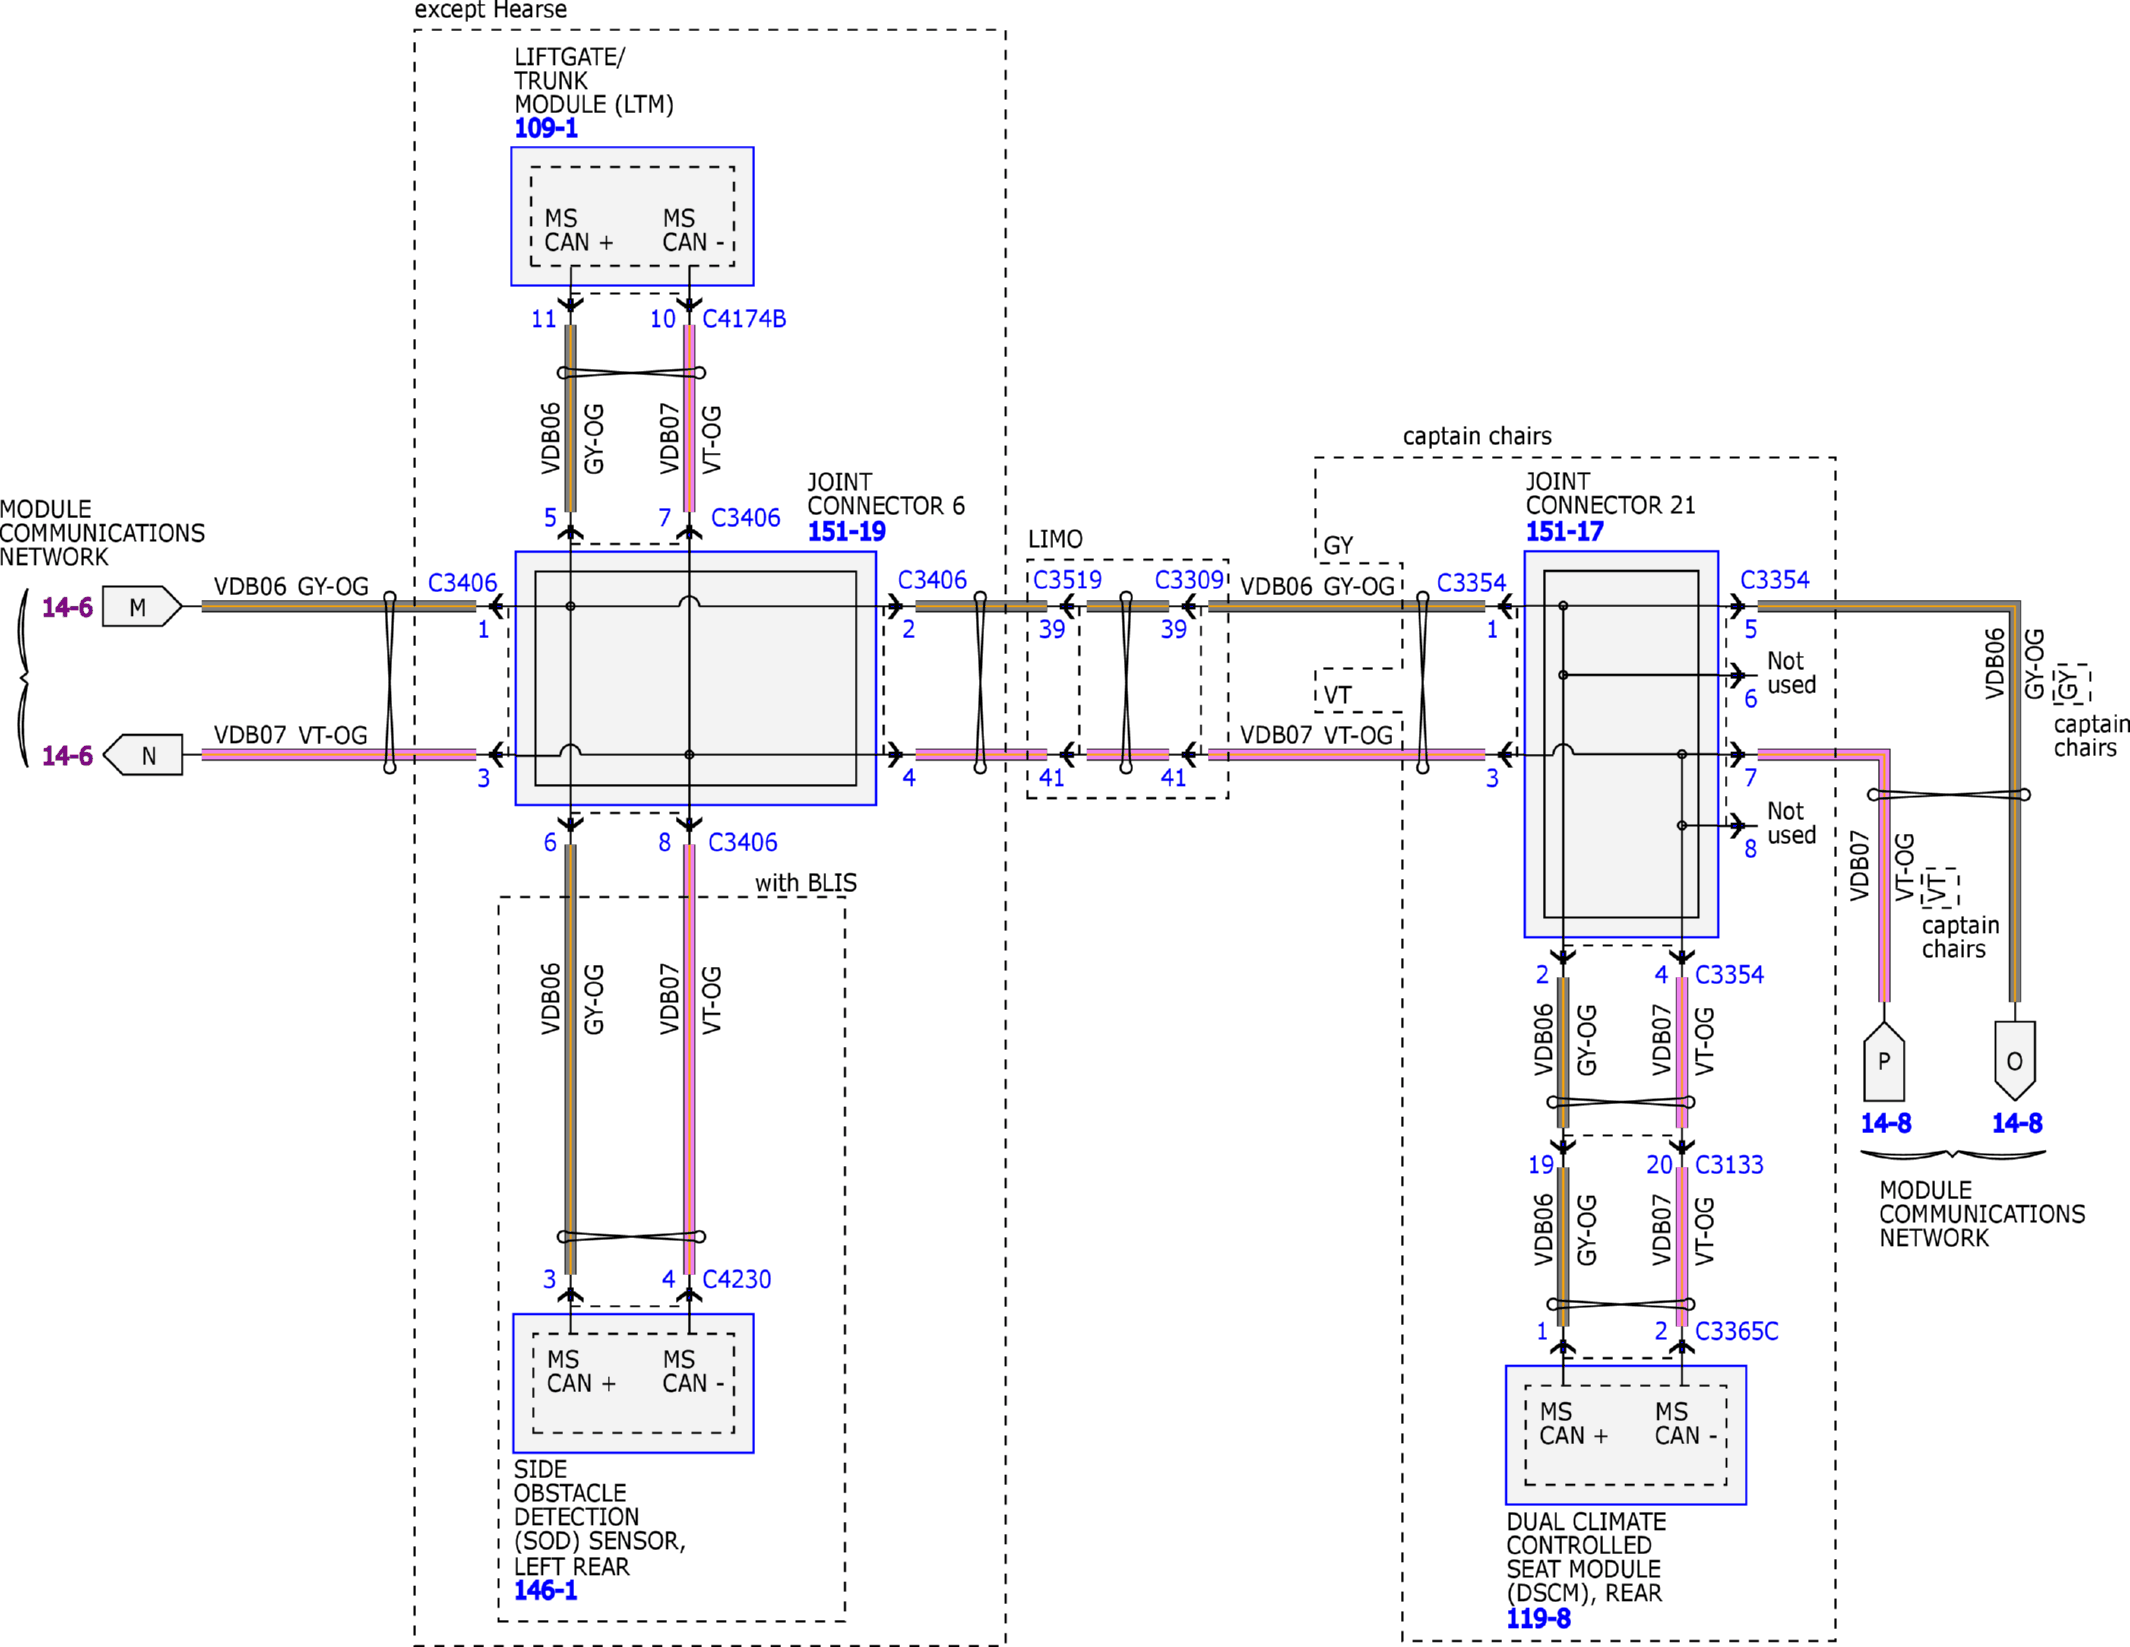Select 'Not used' text at pin 8

(1791, 823)
